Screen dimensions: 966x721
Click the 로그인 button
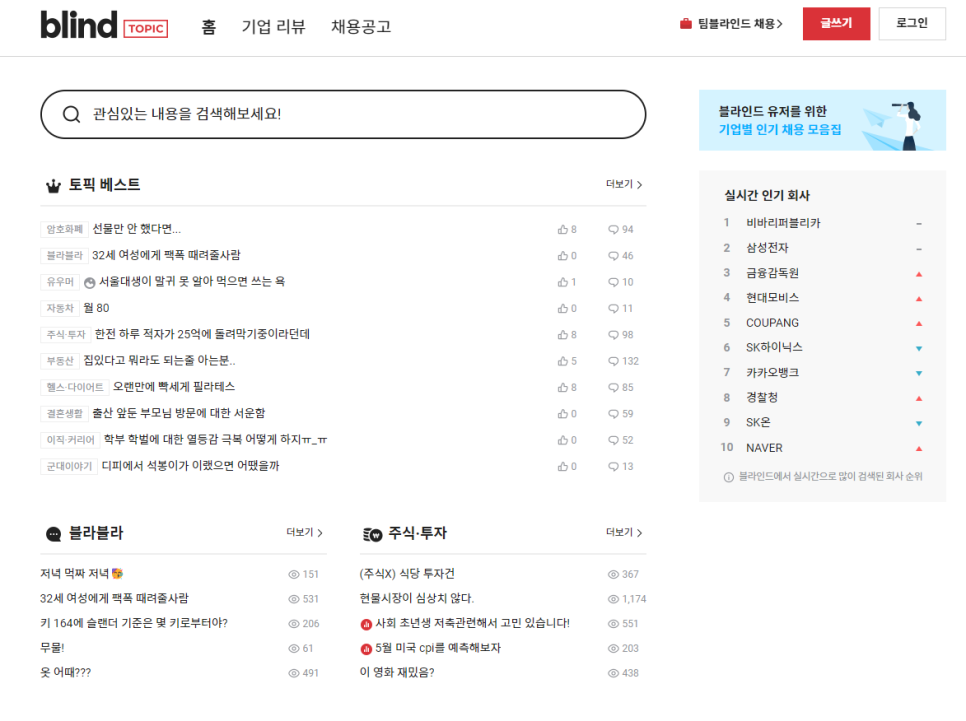click(x=912, y=23)
